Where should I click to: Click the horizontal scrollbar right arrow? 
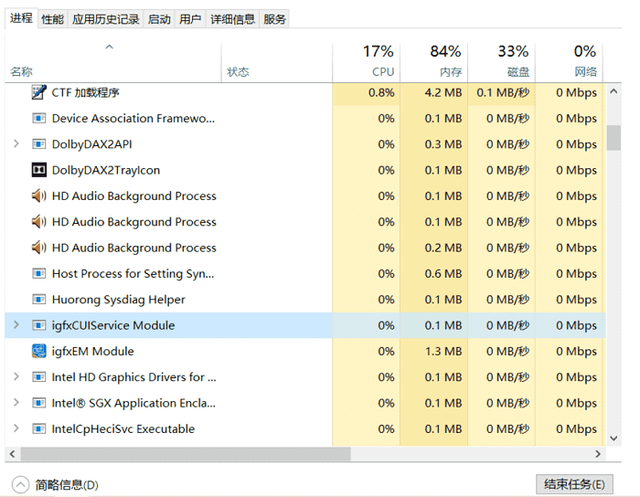click(598, 454)
